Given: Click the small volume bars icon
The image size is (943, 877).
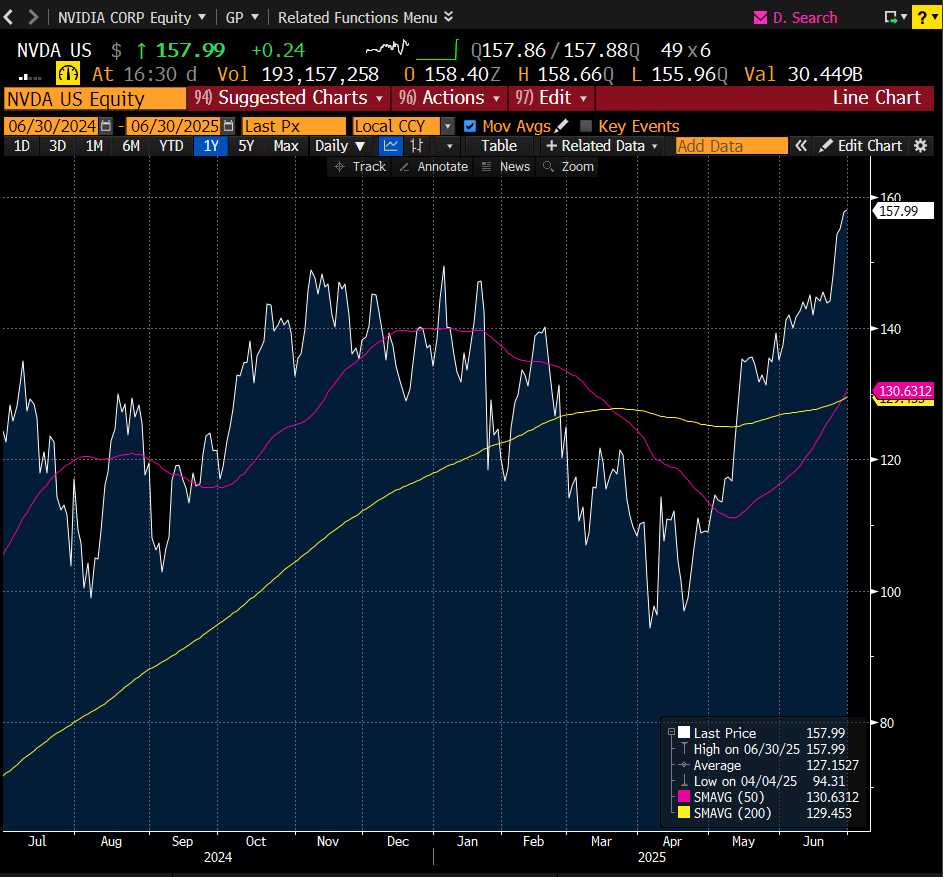Looking at the screenshot, I should pos(30,76).
